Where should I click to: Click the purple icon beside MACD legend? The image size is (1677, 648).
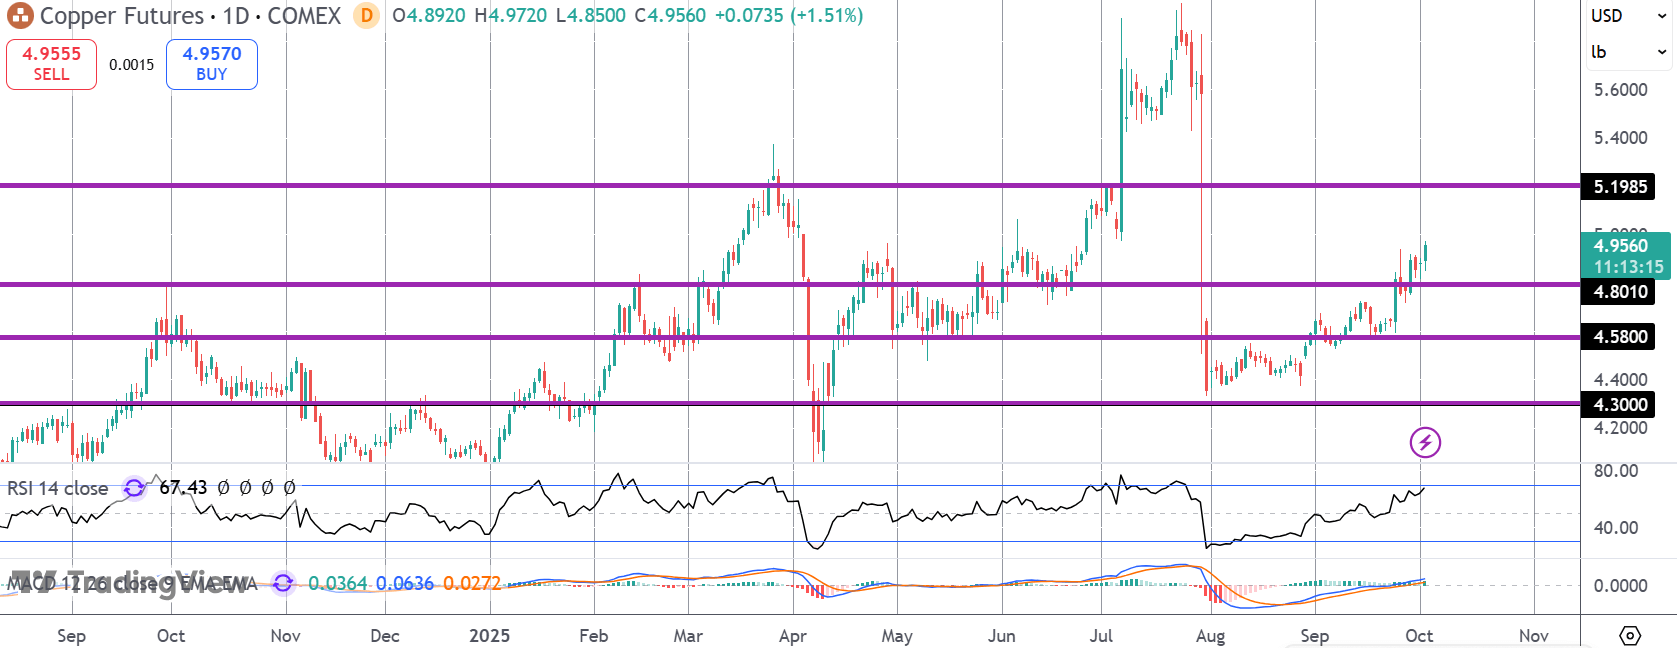(x=283, y=583)
